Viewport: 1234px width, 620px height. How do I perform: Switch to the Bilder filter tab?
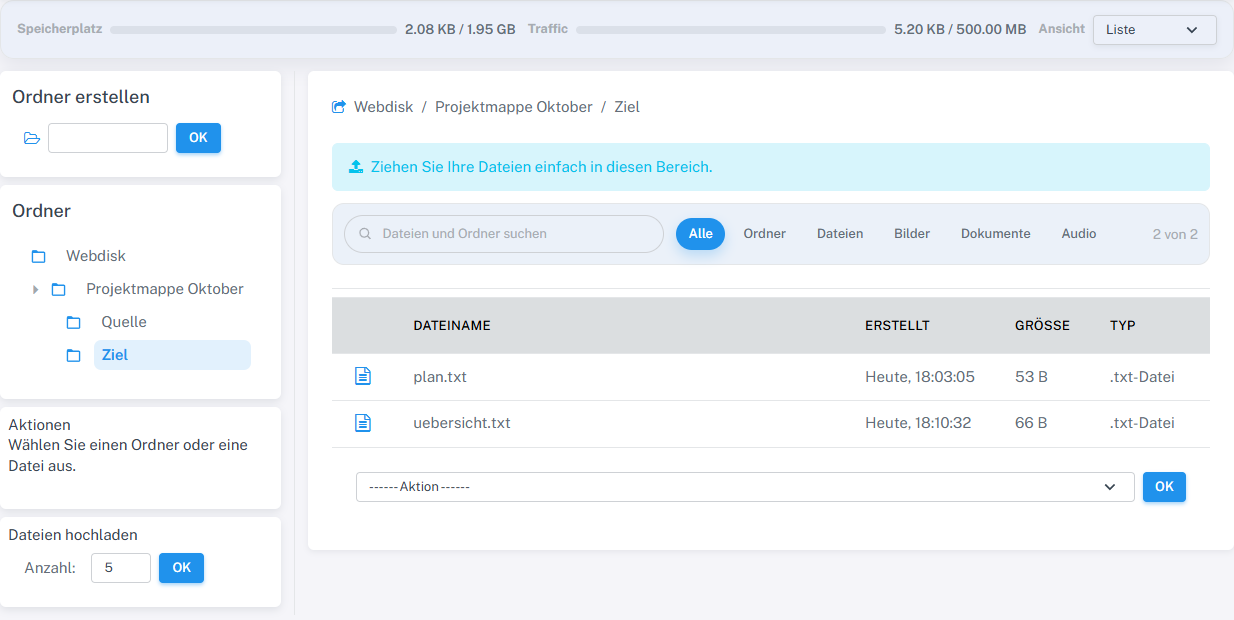(912, 234)
